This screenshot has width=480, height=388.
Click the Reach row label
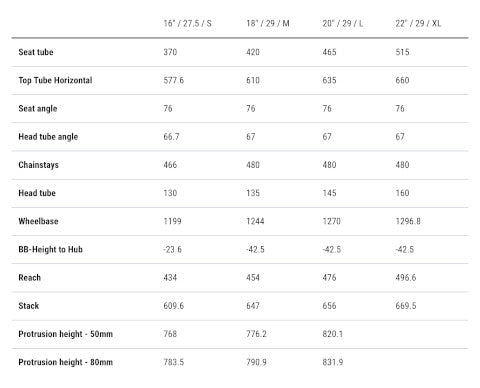click(x=30, y=278)
